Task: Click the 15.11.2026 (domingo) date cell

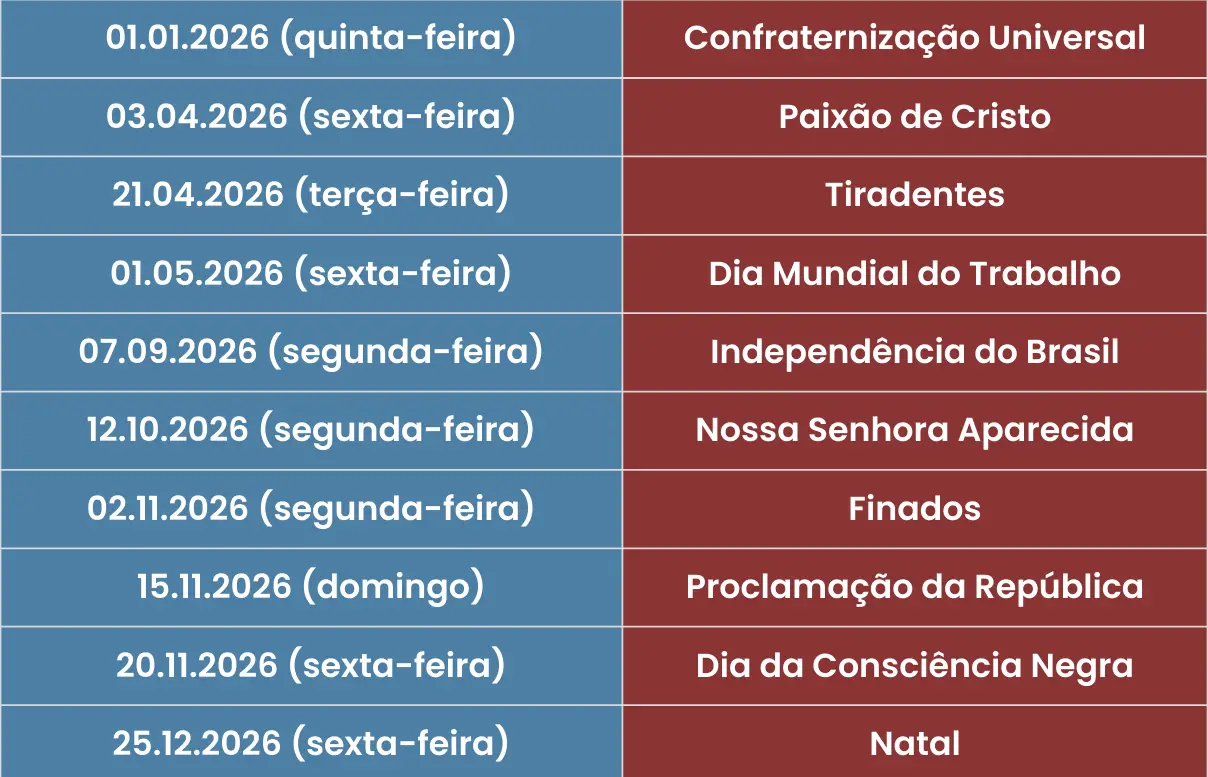Action: click(x=311, y=586)
